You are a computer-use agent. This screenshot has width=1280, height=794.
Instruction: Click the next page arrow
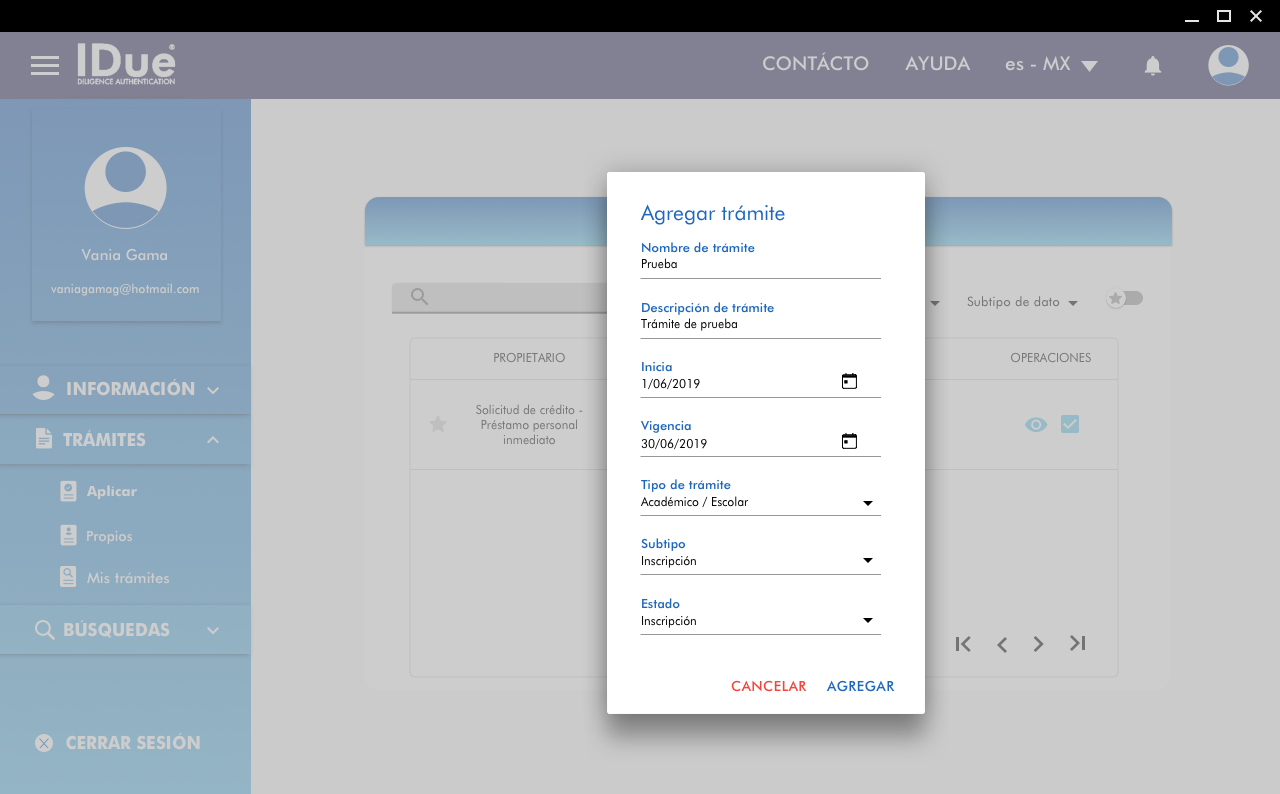click(1039, 644)
